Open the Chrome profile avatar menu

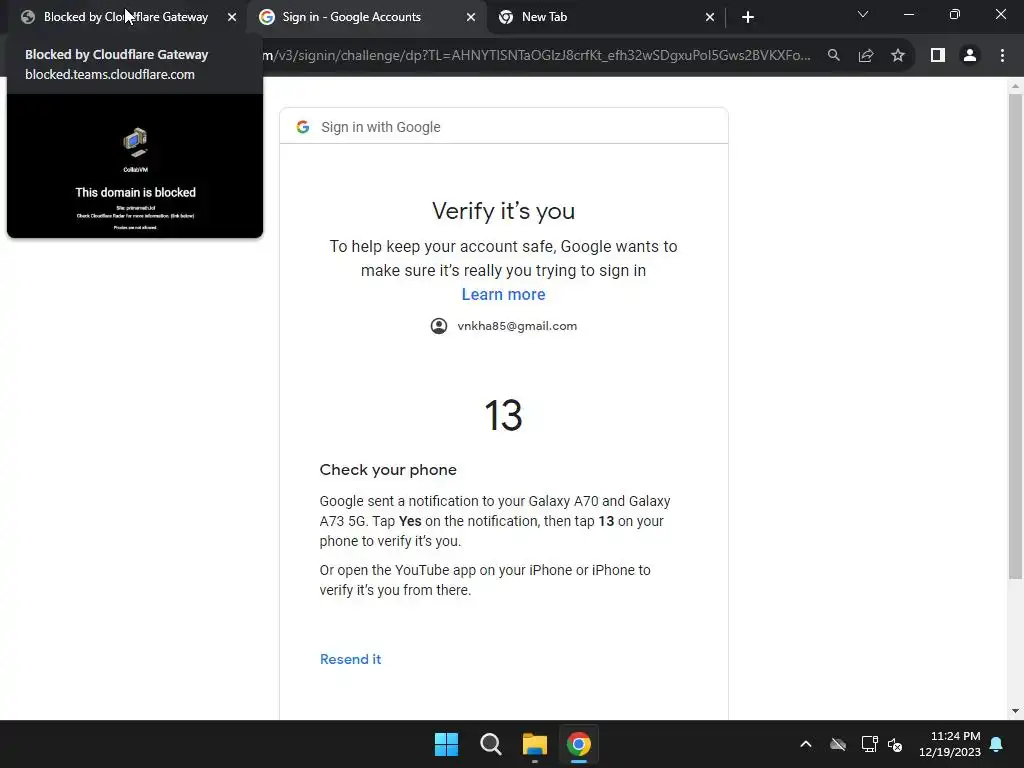tap(970, 56)
